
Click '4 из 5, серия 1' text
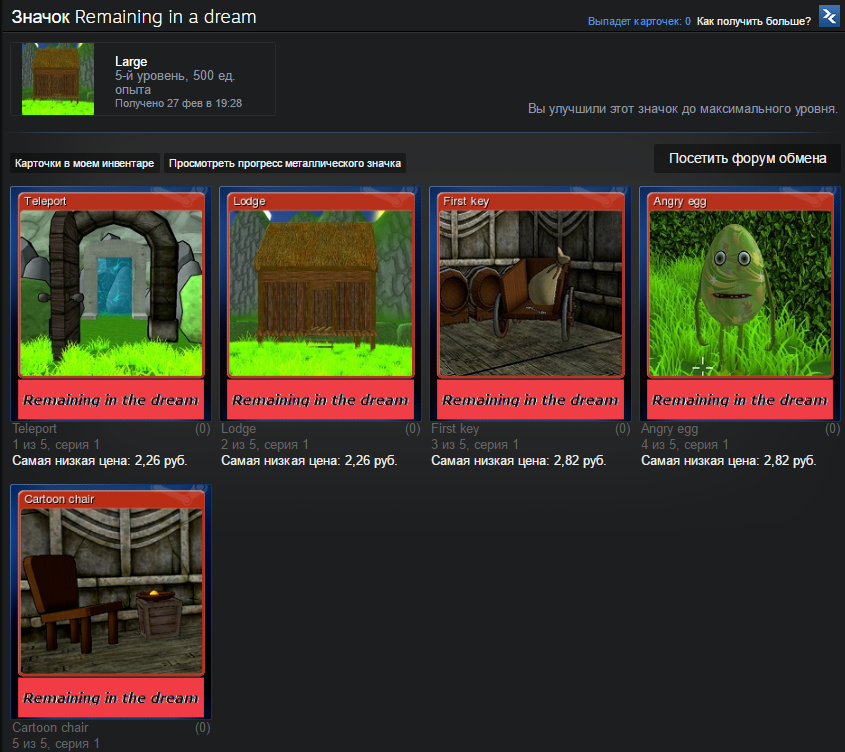[685, 445]
